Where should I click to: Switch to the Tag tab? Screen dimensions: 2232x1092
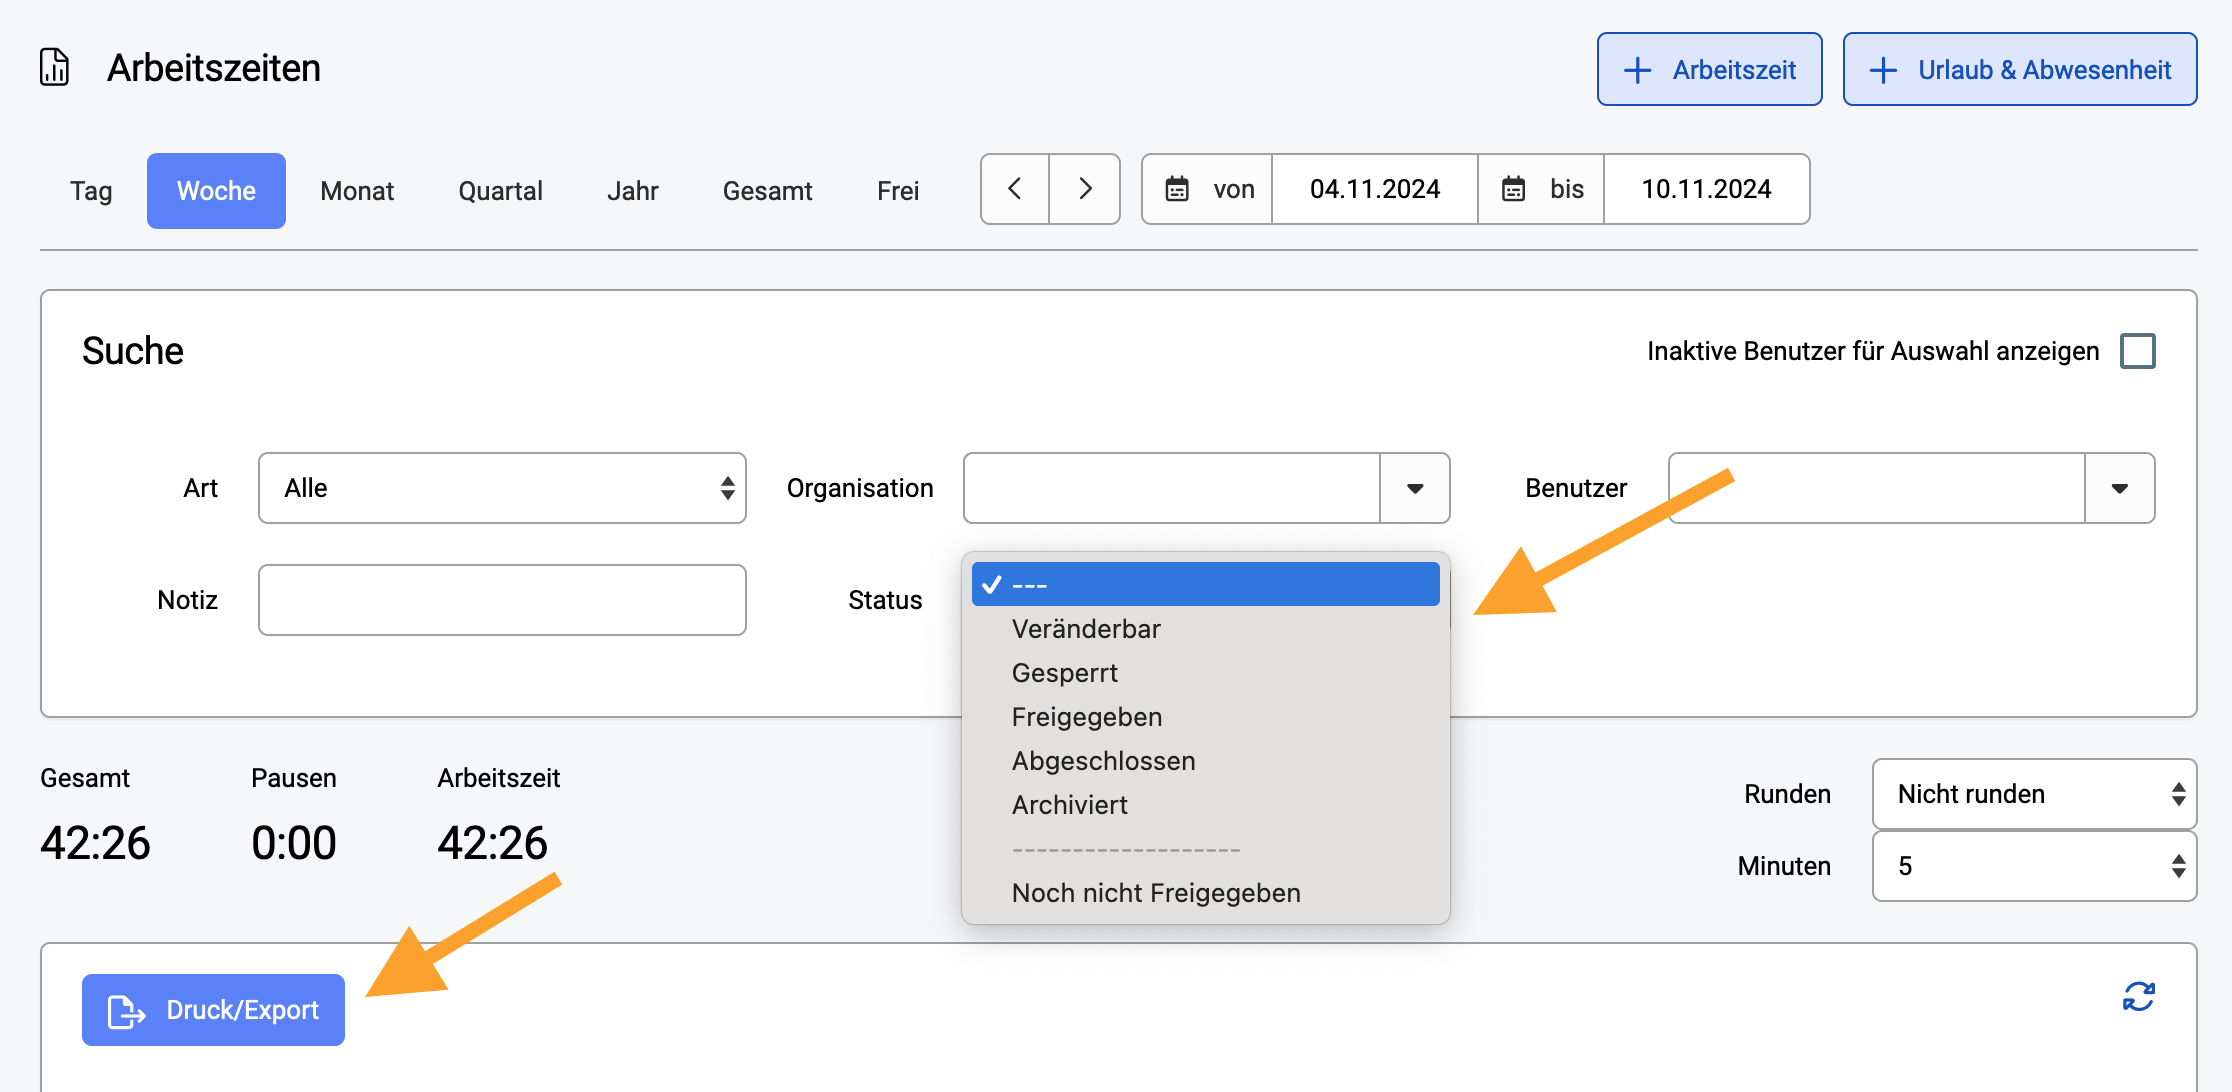coord(91,191)
